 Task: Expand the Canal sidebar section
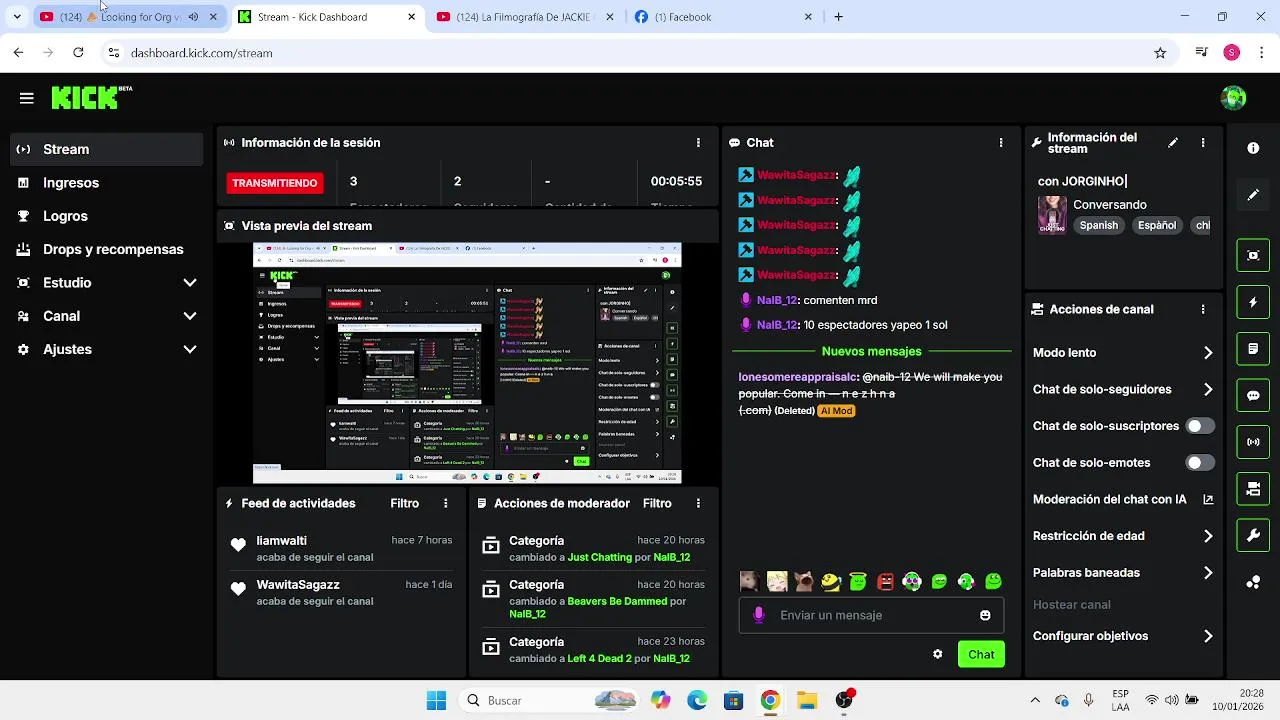(x=106, y=316)
